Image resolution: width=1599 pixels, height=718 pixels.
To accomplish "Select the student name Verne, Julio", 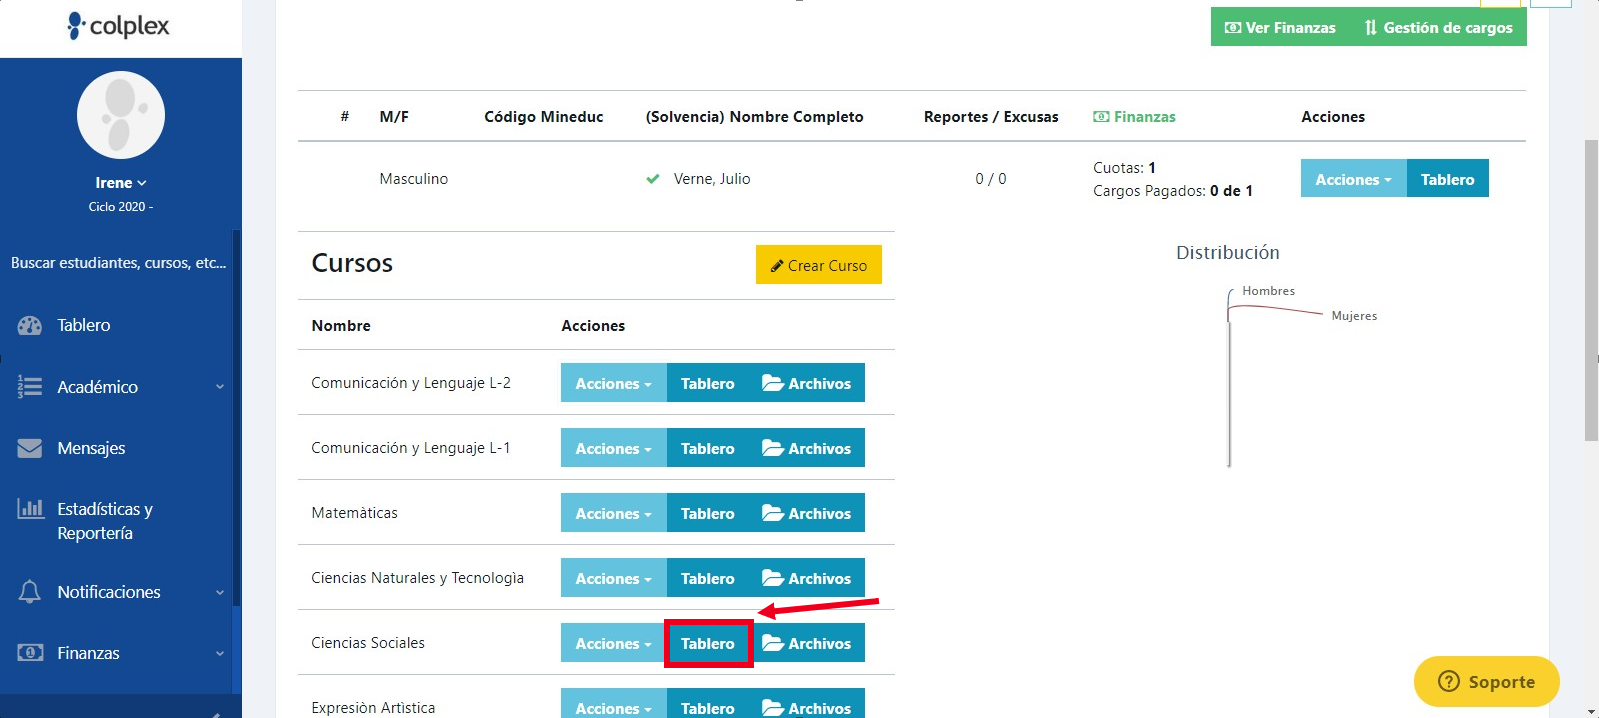I will (712, 179).
